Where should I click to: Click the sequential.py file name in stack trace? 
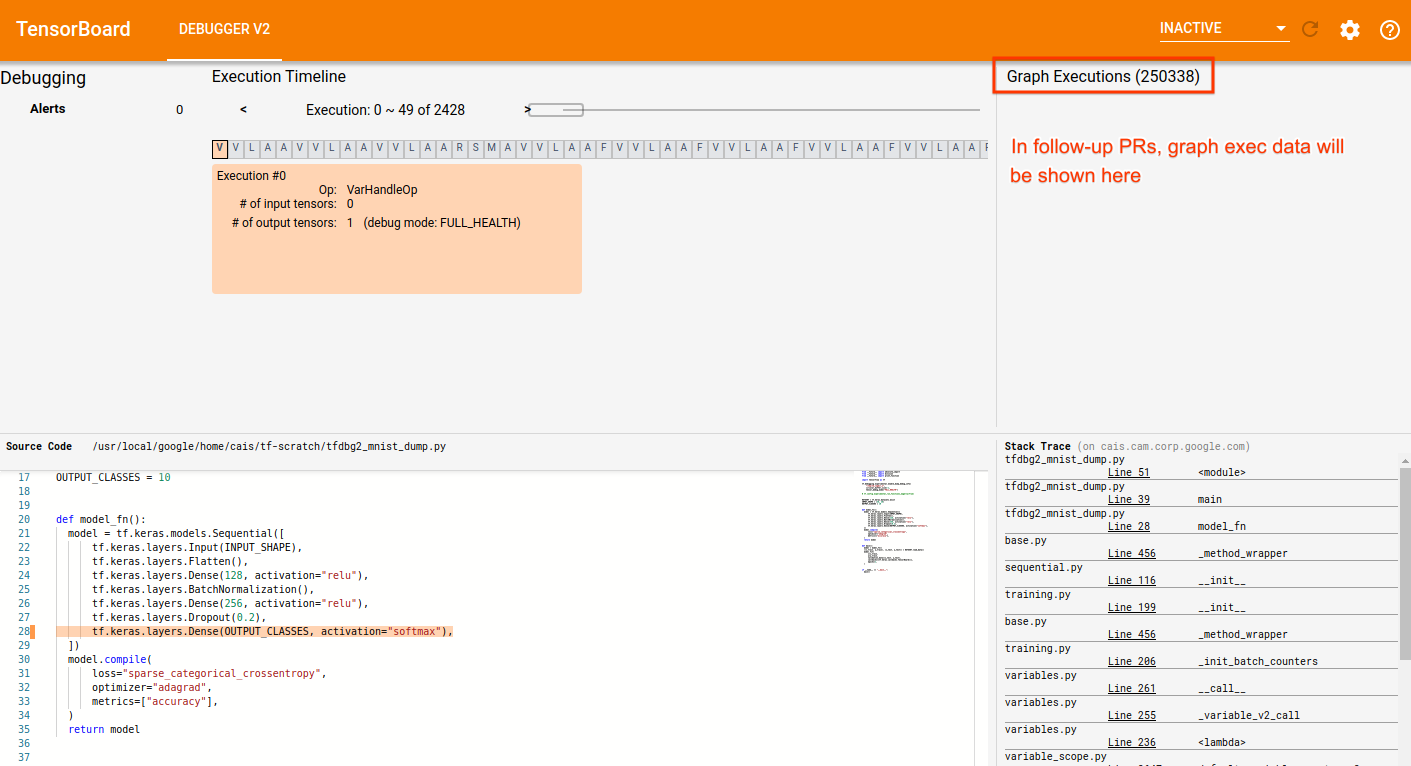pos(1044,567)
